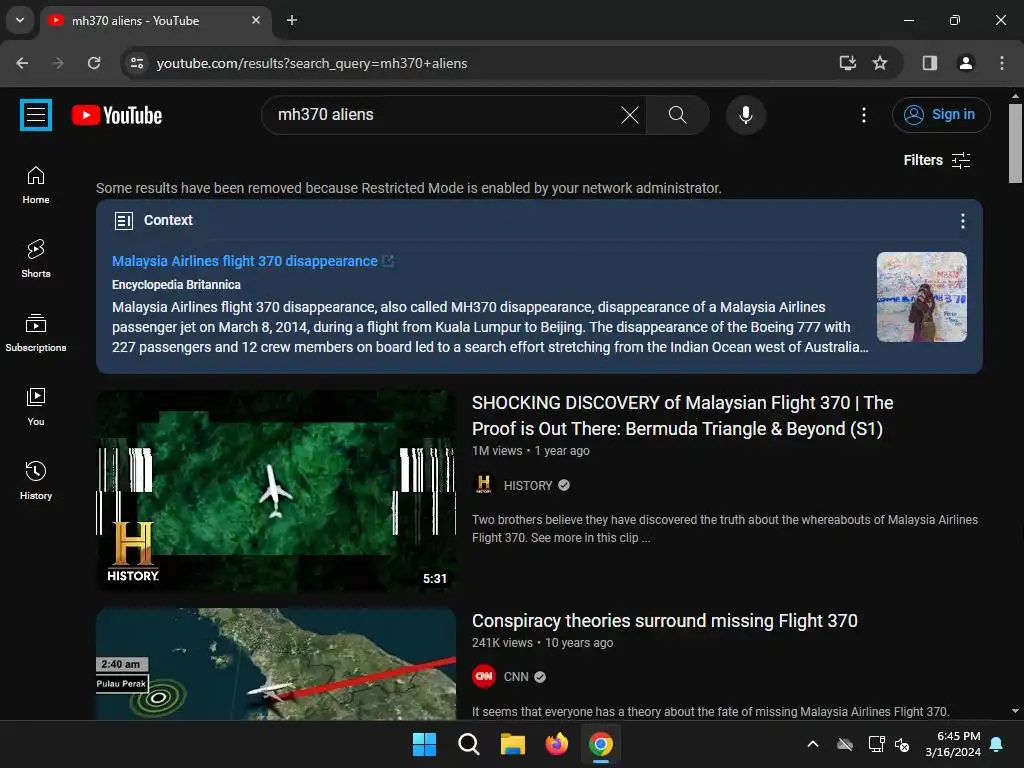Viewport: 1024px width, 768px height.
Task: Play the CNN conspiracy theories thumbnail
Action: tap(276, 664)
